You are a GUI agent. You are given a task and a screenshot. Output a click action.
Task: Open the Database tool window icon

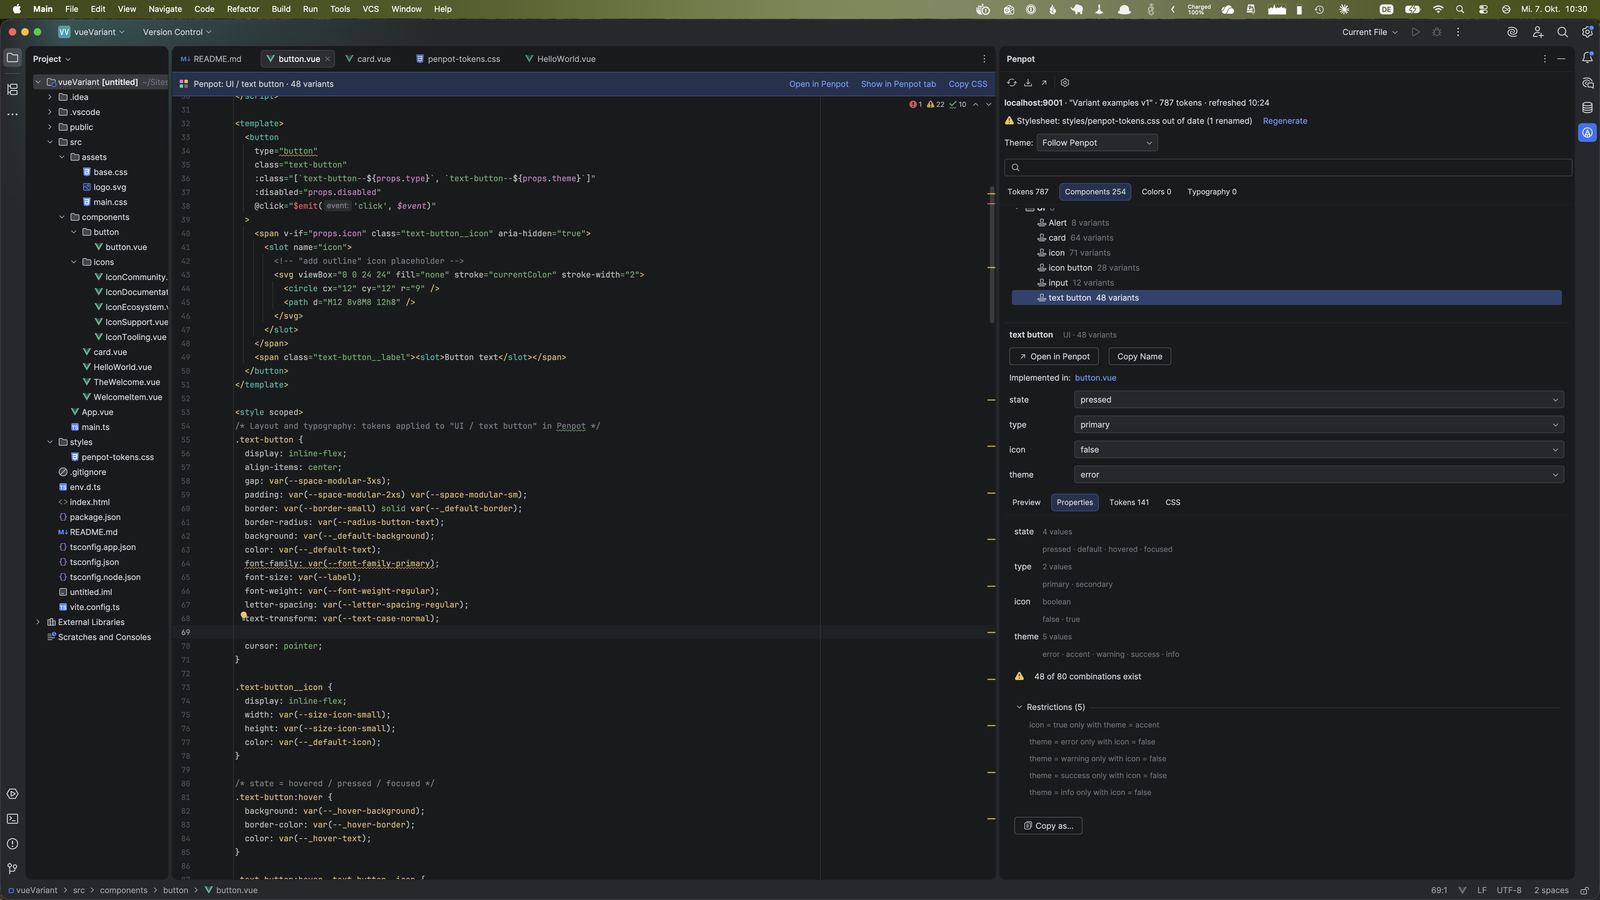click(1587, 107)
